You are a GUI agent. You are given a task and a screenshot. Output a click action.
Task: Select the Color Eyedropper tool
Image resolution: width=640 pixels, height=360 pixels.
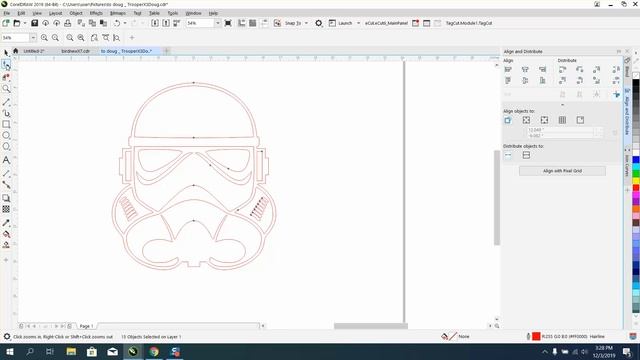(6, 223)
